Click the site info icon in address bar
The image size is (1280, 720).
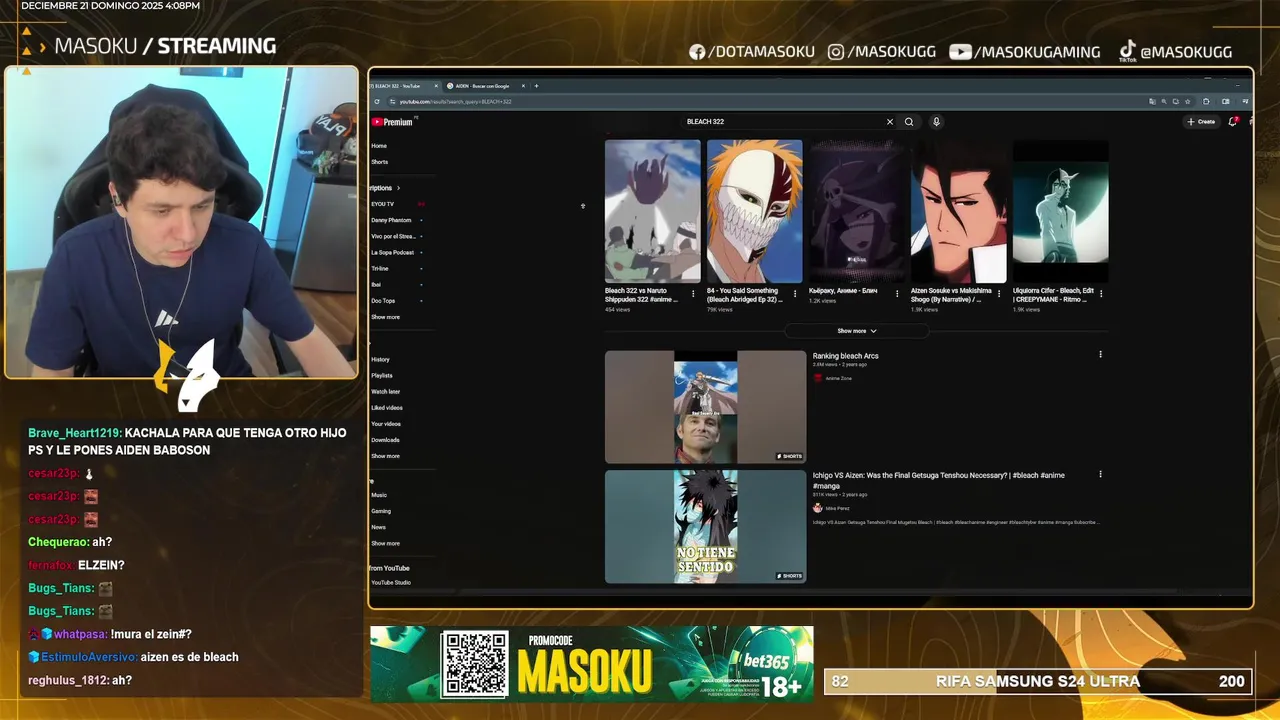tap(393, 102)
